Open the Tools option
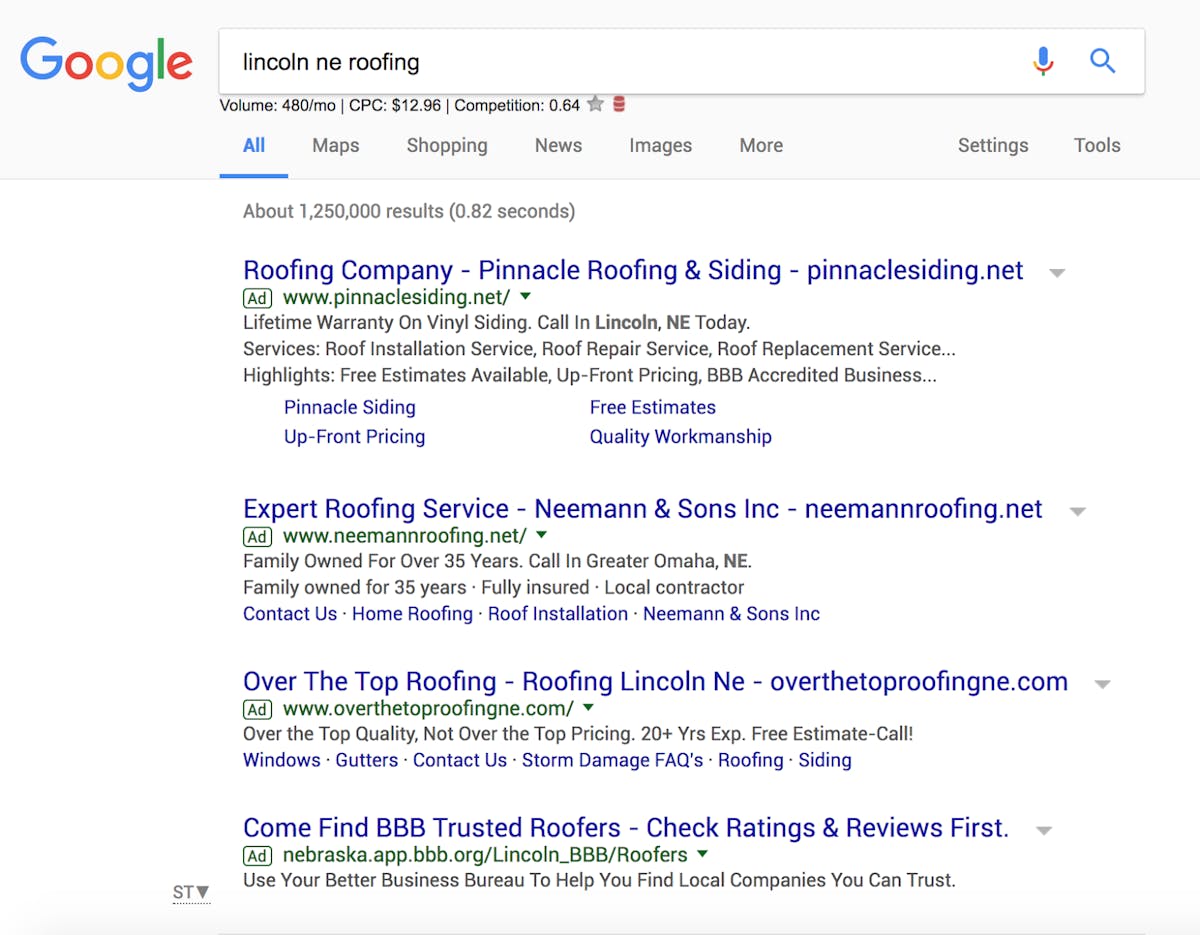Screen dimensions: 1200x935 [x=1097, y=145]
